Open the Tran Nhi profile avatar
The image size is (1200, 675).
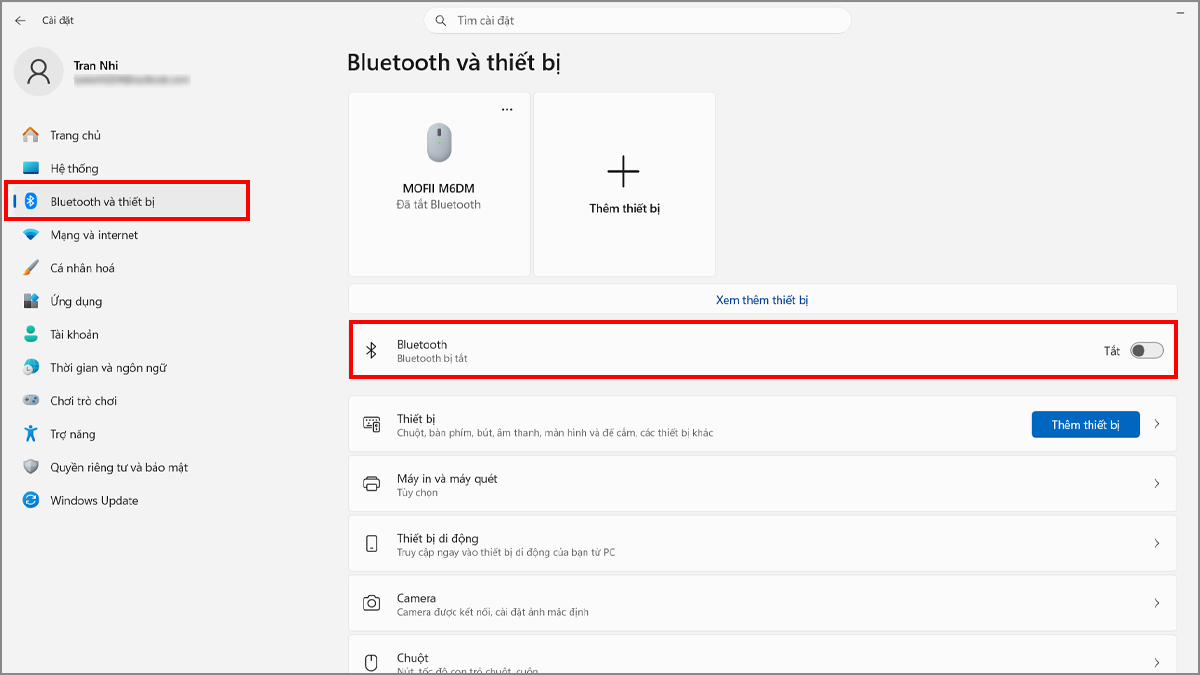click(x=39, y=71)
